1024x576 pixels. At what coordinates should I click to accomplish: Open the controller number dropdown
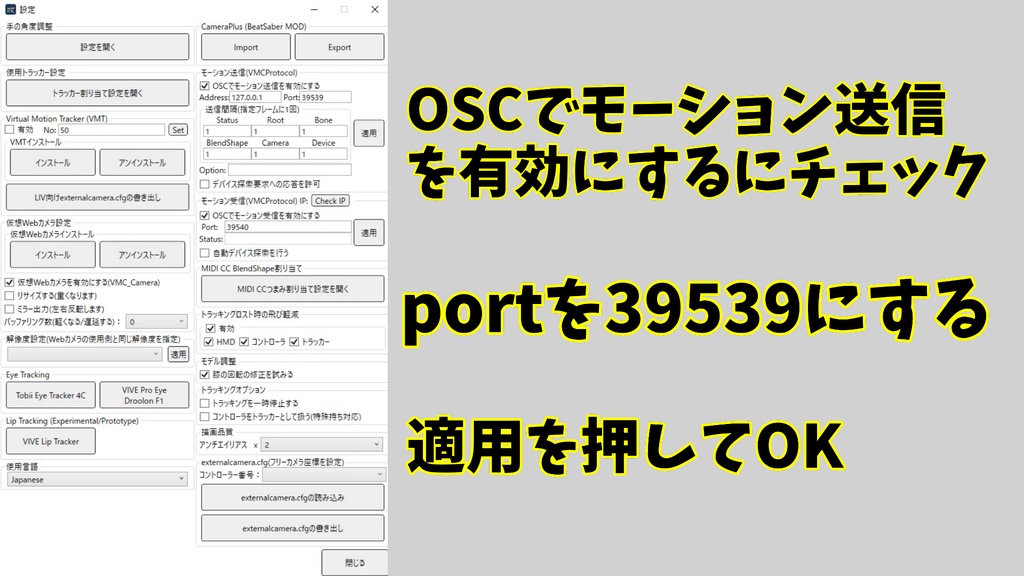[323, 474]
